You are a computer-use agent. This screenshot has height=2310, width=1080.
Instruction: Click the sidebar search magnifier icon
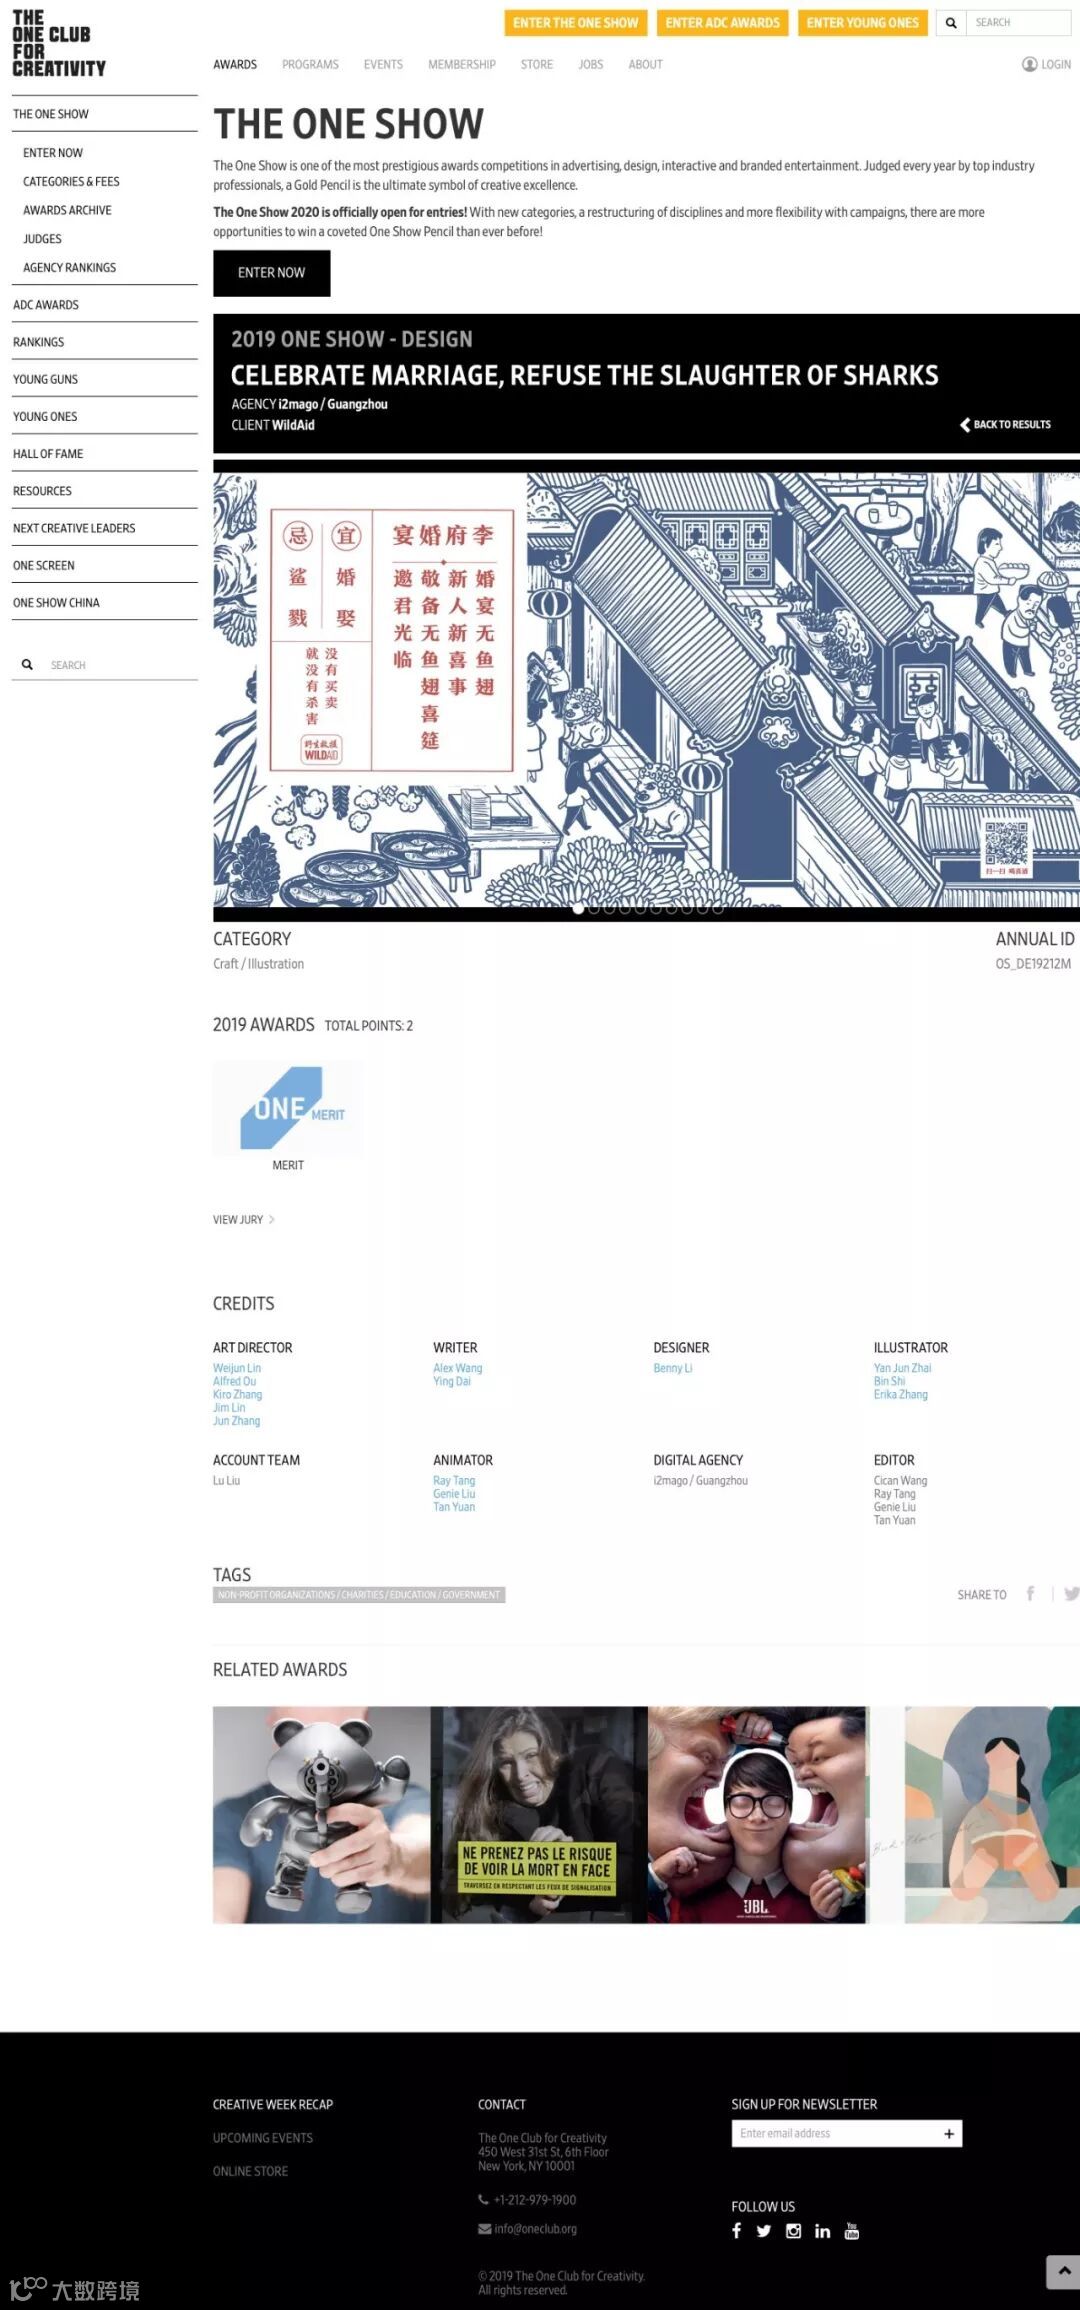pyautogui.click(x=27, y=665)
